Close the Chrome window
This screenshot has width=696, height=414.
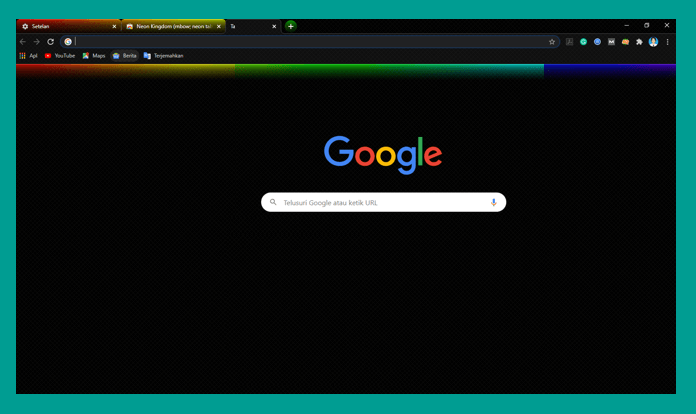[x=667, y=26]
